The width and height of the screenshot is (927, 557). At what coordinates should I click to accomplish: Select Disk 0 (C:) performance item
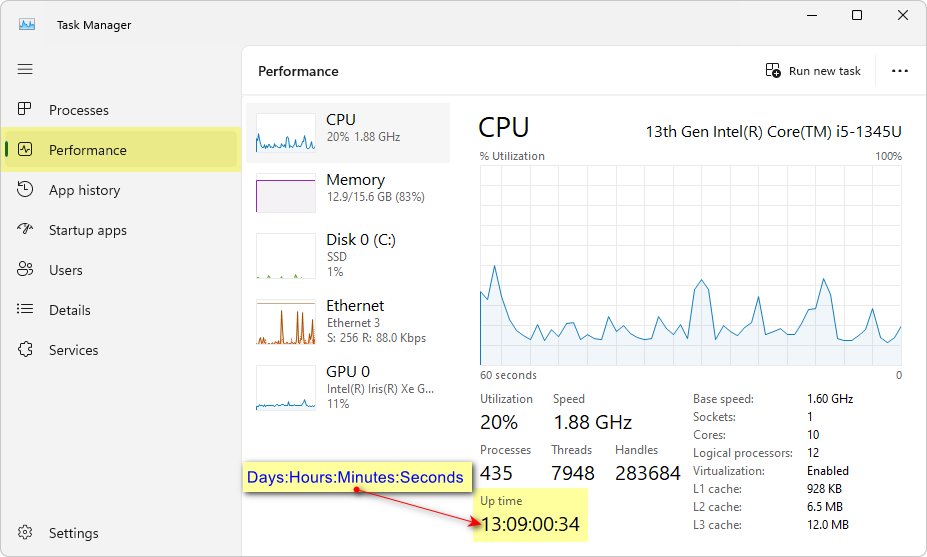(347, 255)
